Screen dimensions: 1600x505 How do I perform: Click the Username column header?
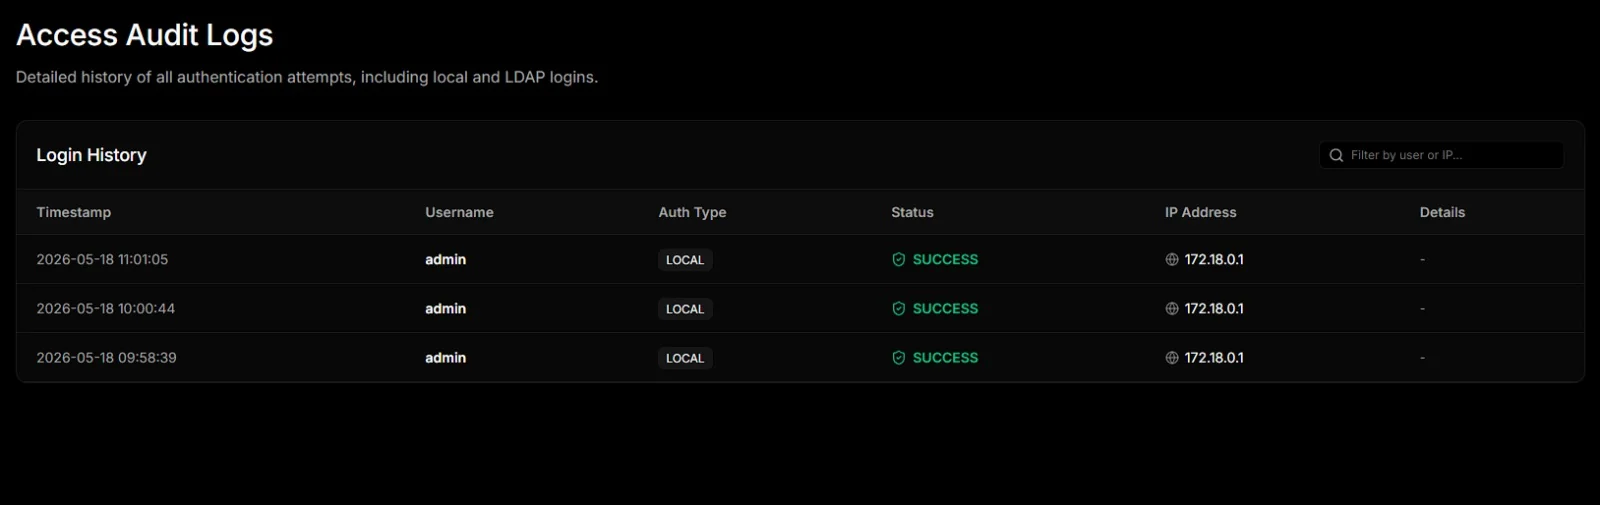pyautogui.click(x=459, y=212)
